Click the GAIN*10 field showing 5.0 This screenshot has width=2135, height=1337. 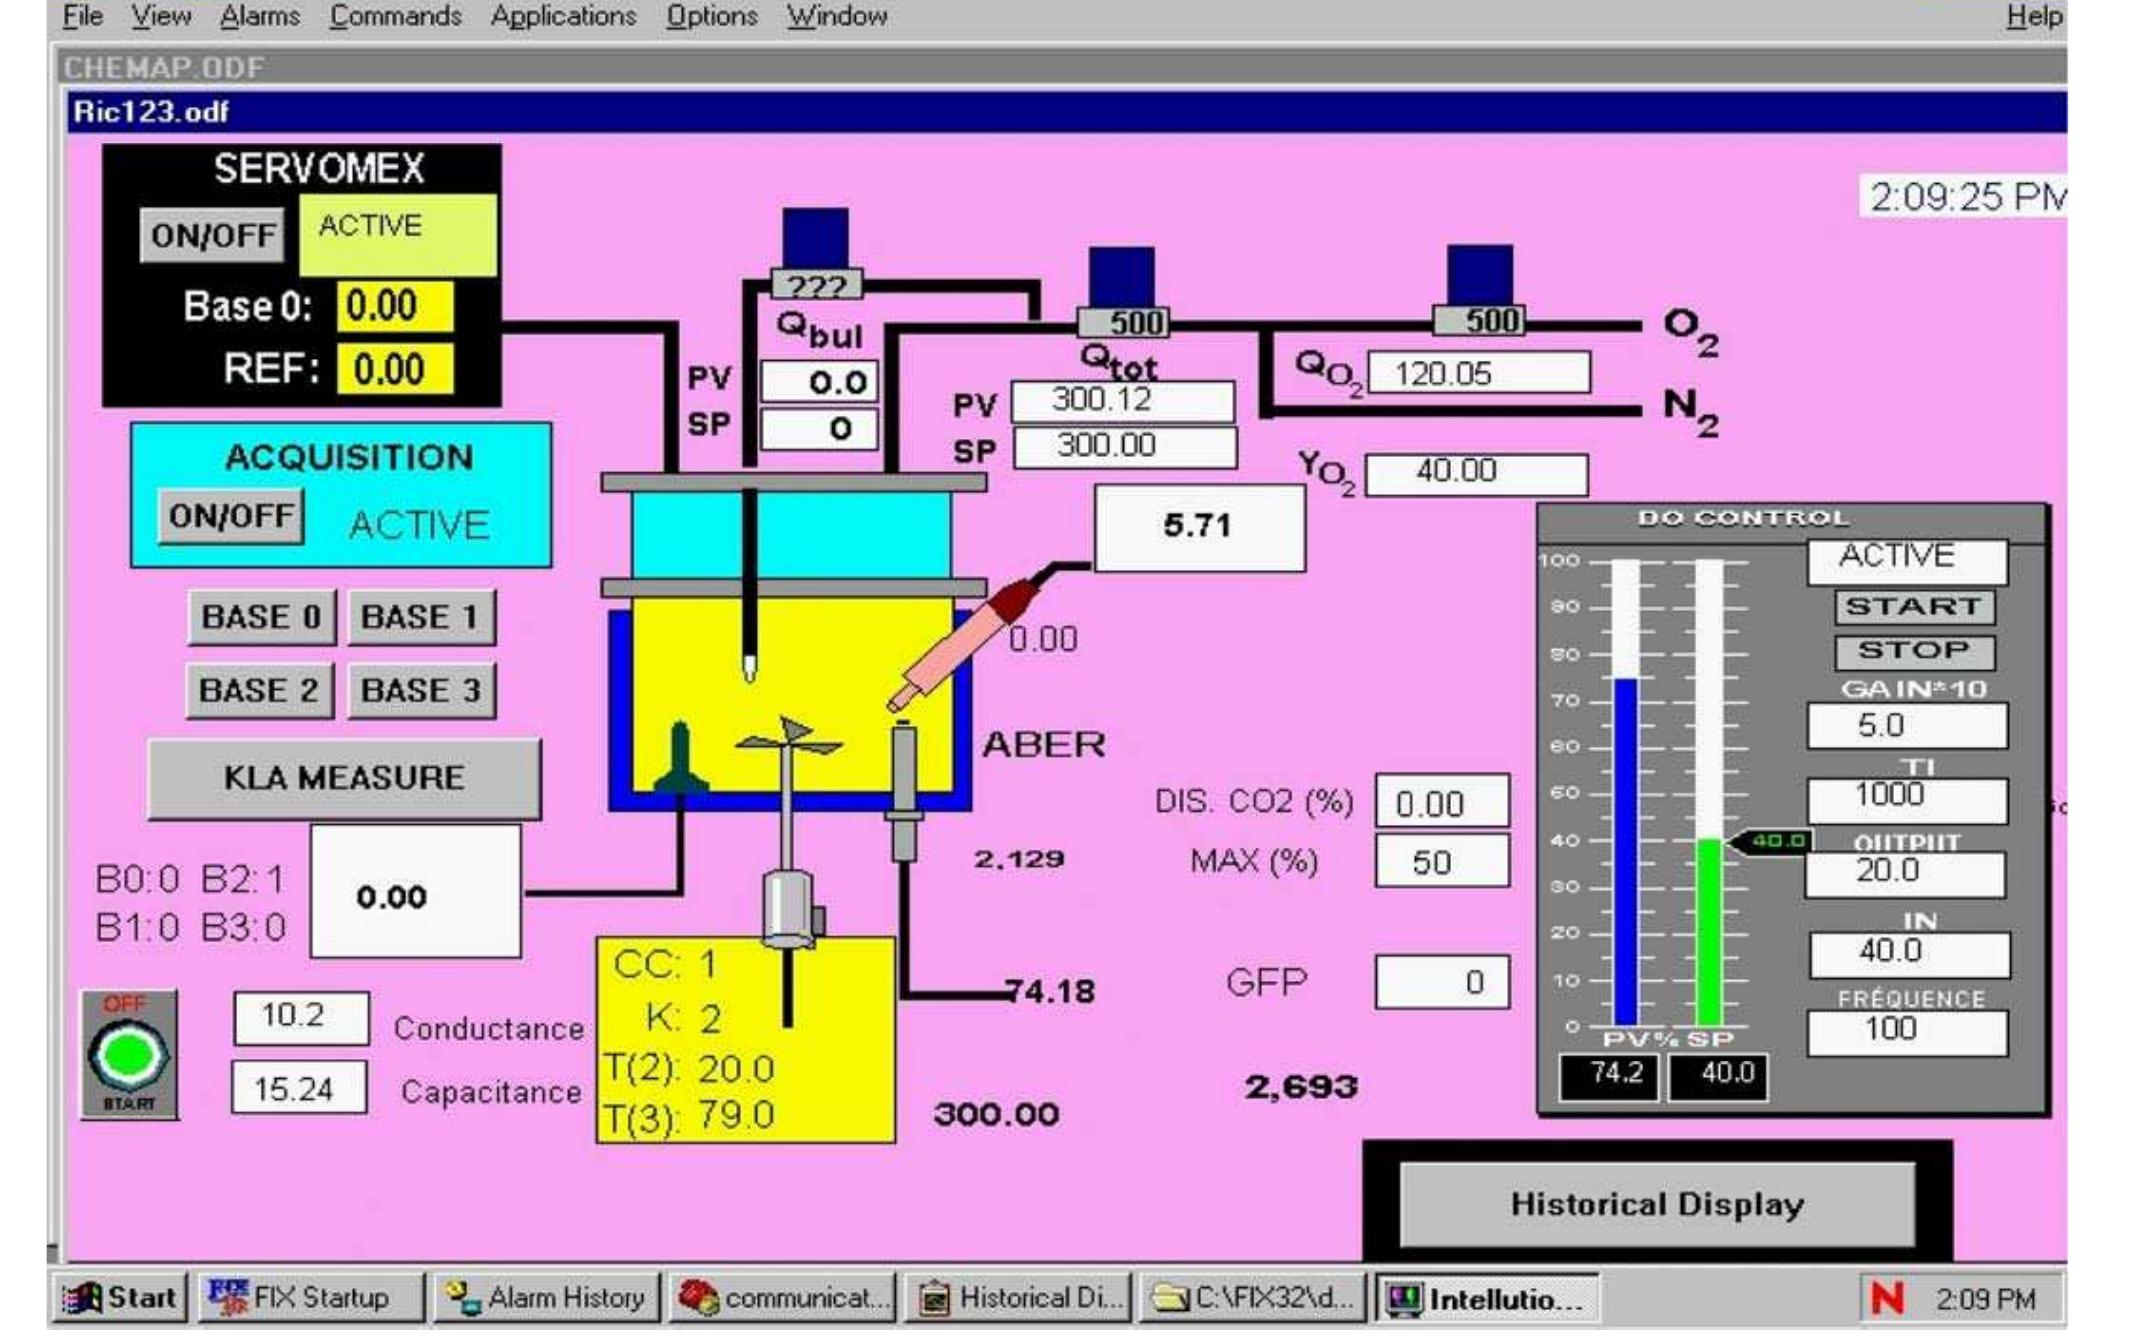pyautogui.click(x=1907, y=725)
